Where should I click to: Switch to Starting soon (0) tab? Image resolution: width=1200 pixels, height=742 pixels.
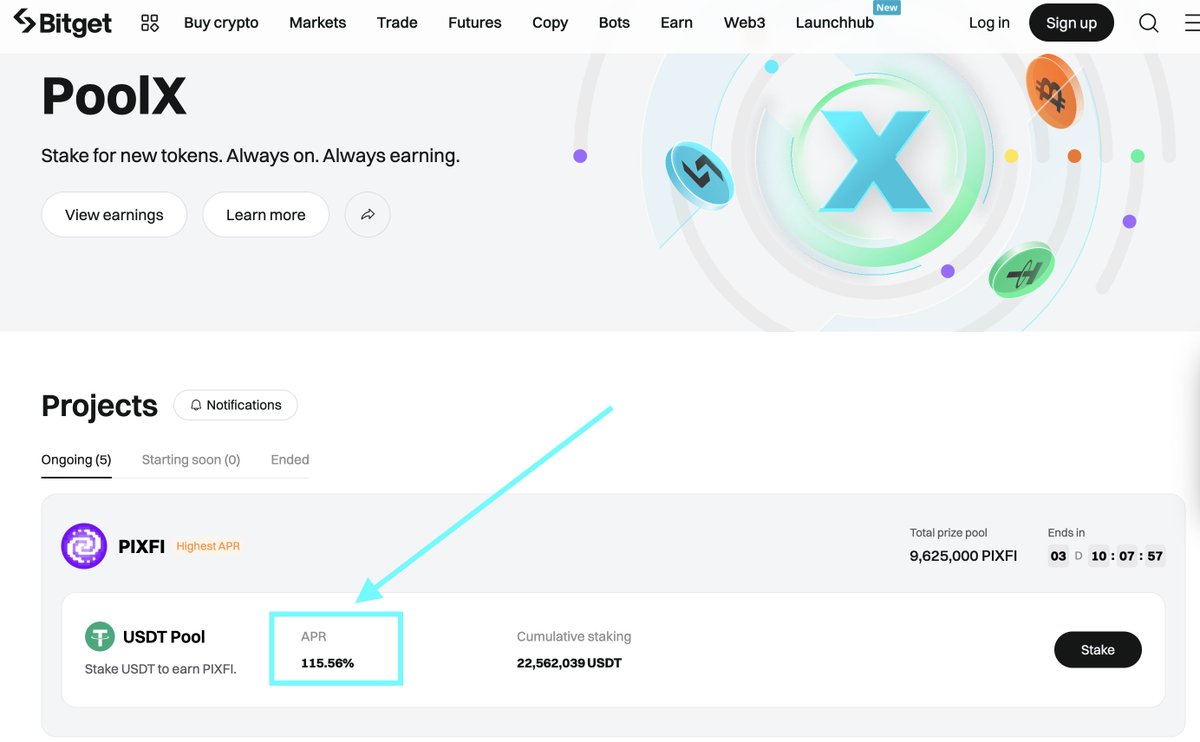pos(191,460)
